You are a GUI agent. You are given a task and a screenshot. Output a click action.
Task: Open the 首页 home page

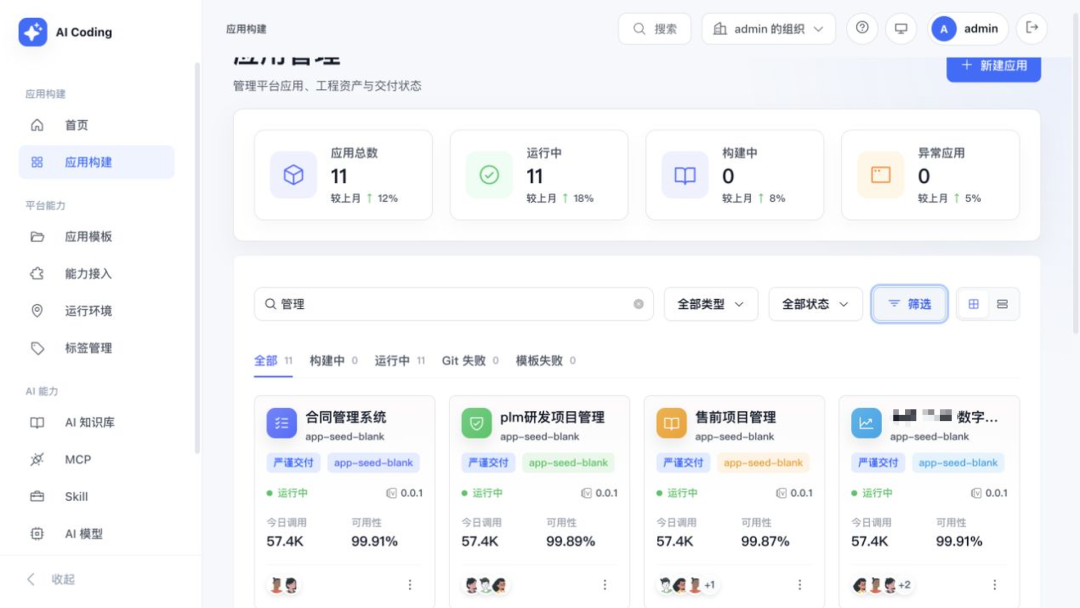pyautogui.click(x=96, y=125)
